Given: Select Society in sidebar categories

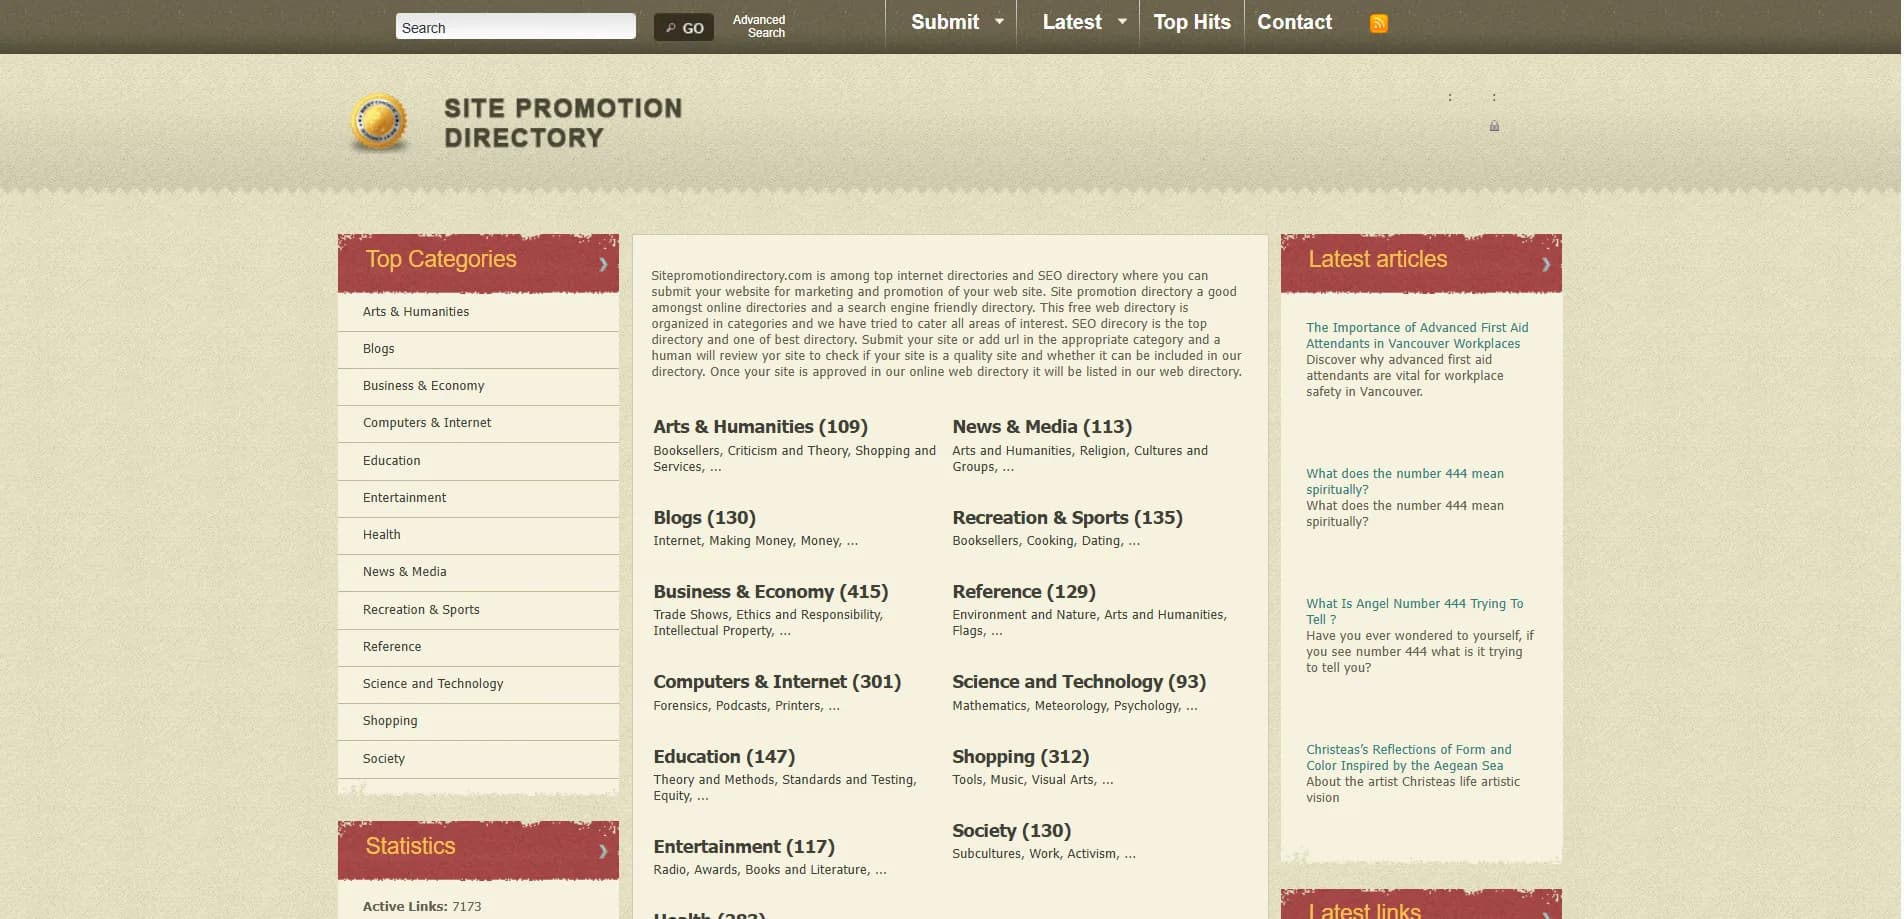Looking at the screenshot, I should click(x=384, y=759).
